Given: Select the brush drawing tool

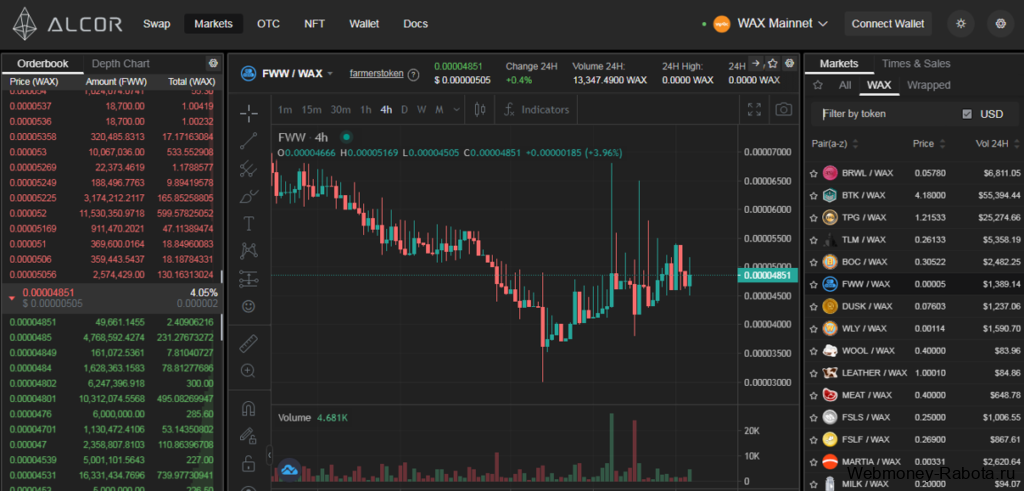Looking at the screenshot, I should coord(248,196).
